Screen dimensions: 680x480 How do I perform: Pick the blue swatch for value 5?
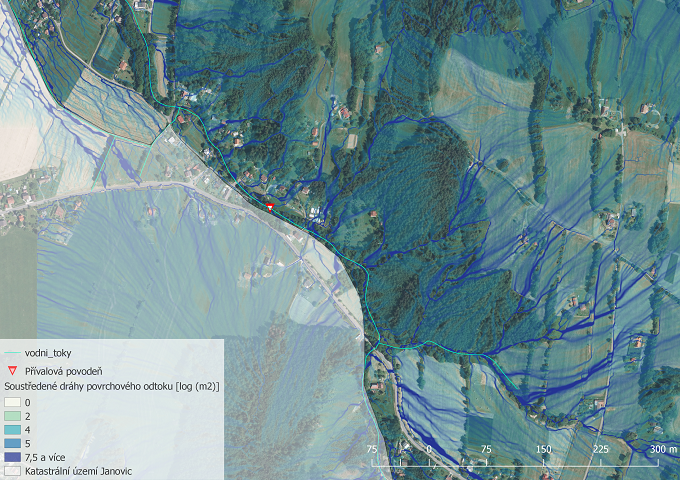pyautogui.click(x=12, y=444)
